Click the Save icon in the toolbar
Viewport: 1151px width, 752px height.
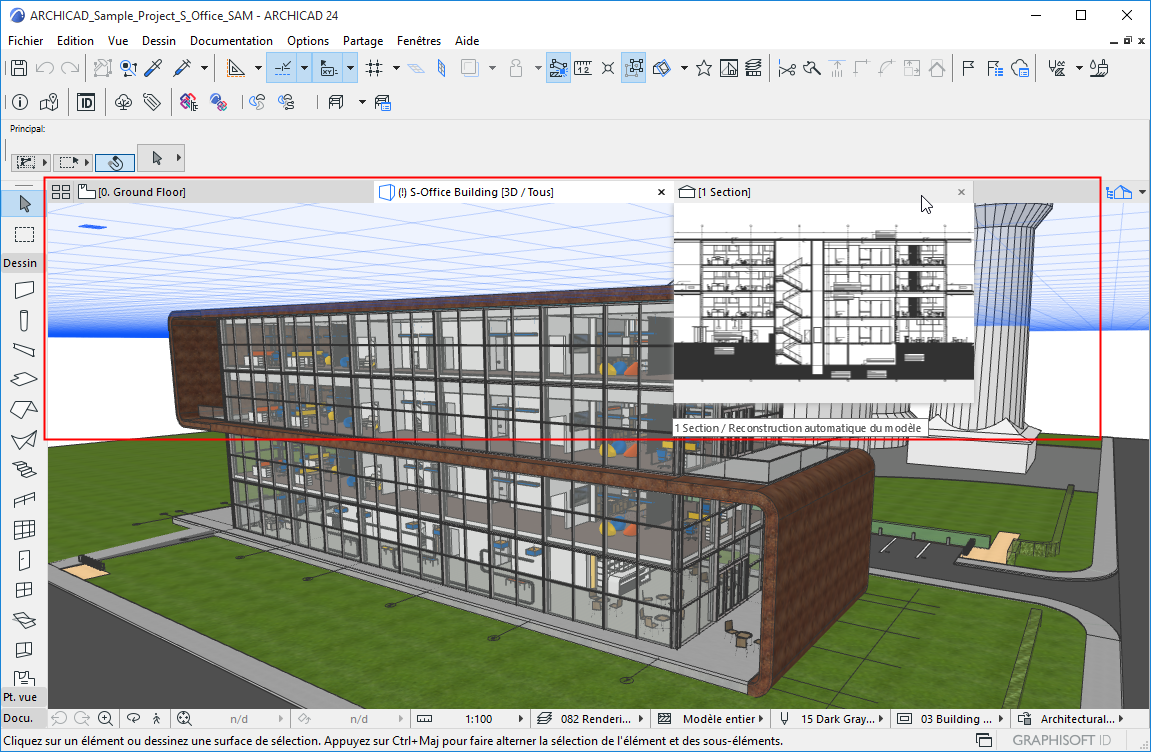pos(18,68)
